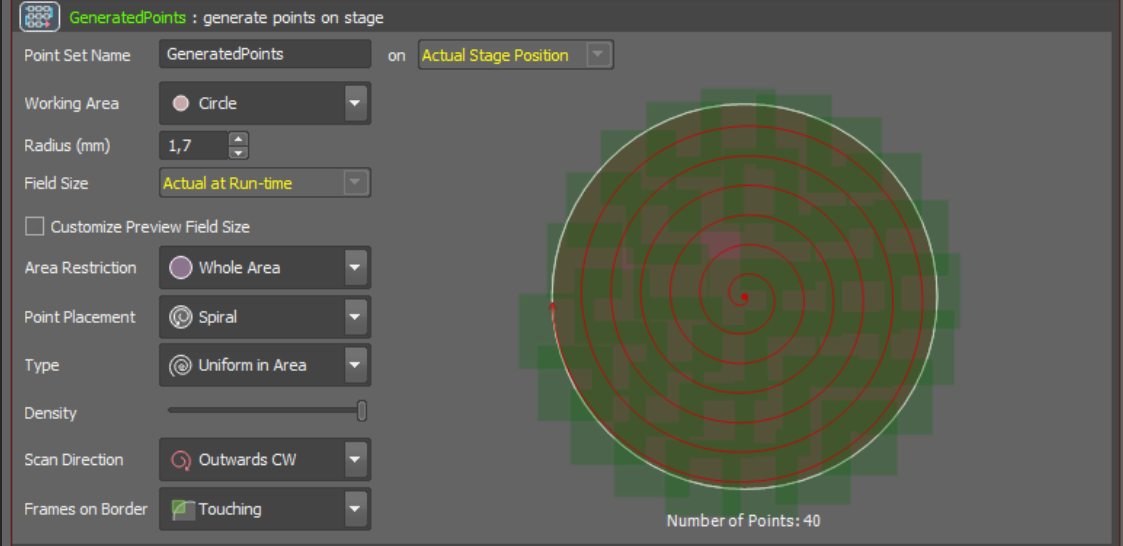Click the Point Set Name text field
The image size is (1123, 546).
click(x=264, y=55)
